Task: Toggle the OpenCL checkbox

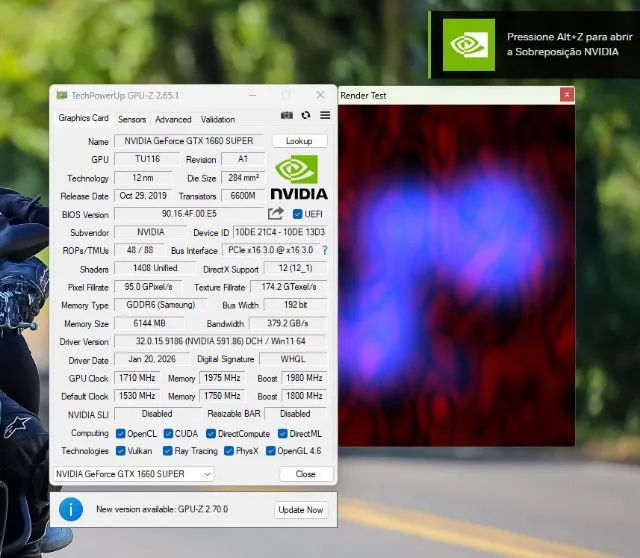Action: (120, 434)
